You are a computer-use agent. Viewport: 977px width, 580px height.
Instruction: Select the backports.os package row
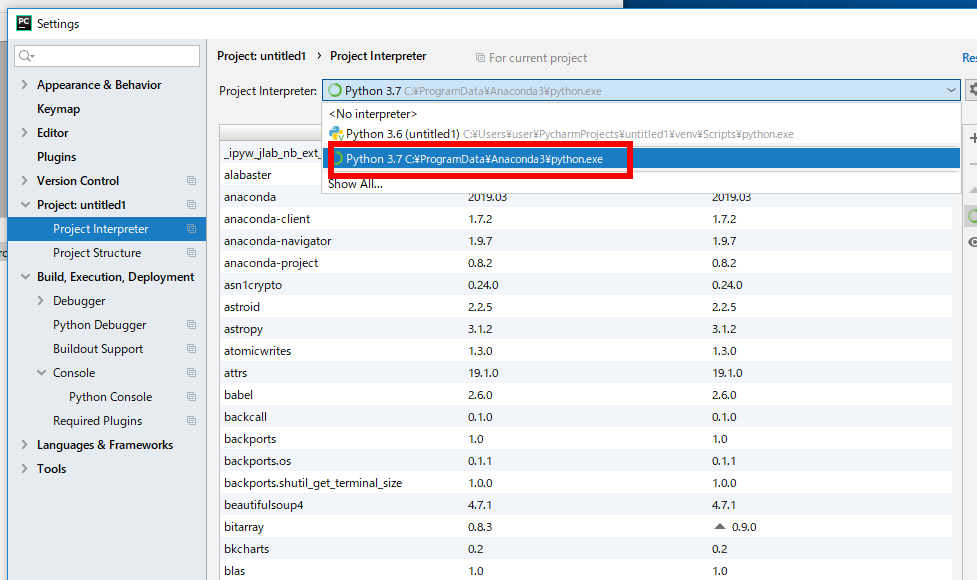[x=586, y=461]
